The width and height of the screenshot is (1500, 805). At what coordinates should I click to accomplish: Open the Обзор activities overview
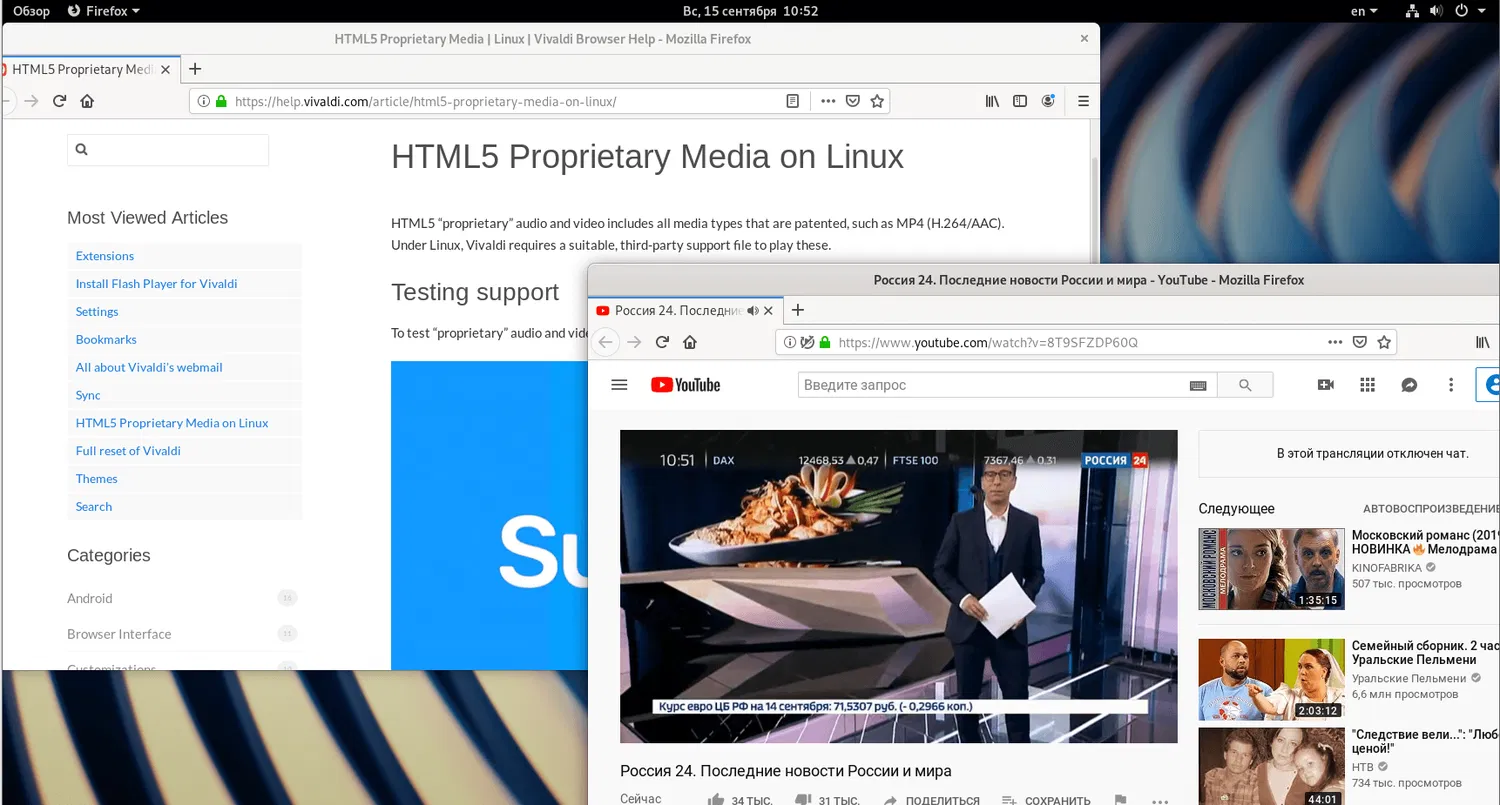(x=31, y=11)
